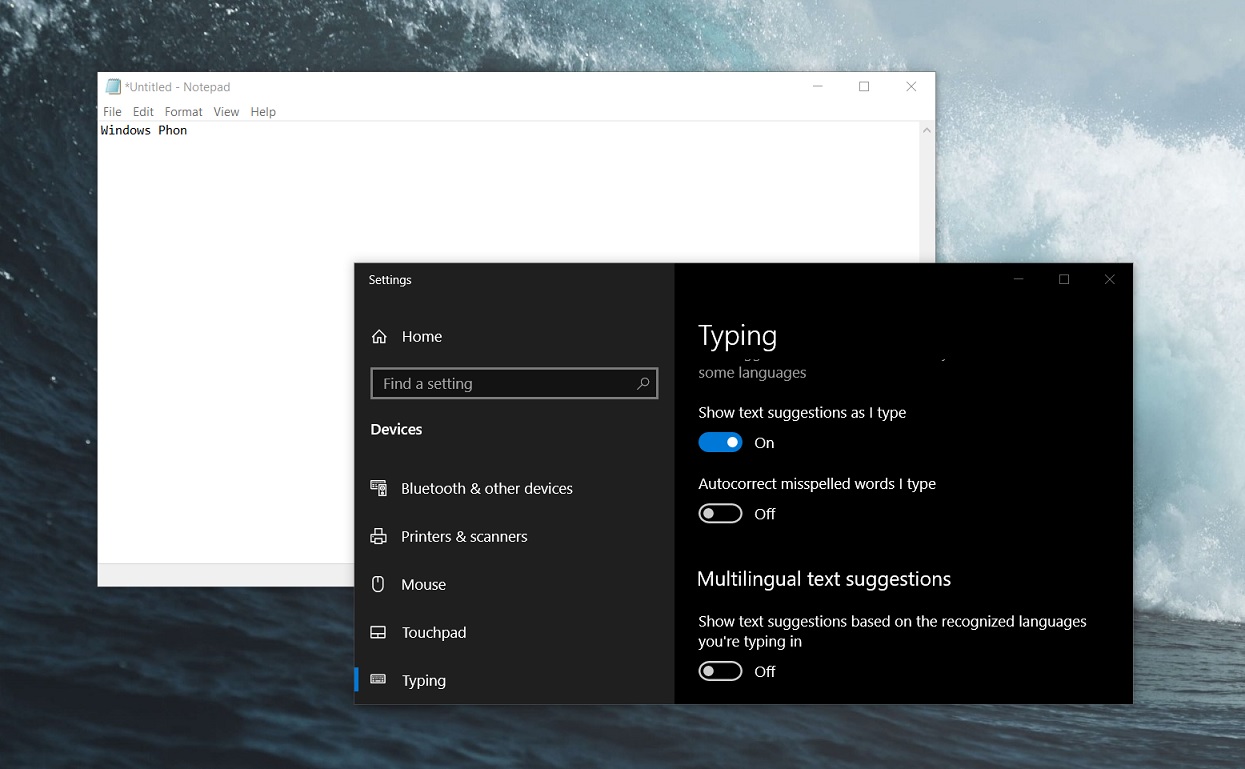Open the View menu in Notepad
1245x769 pixels.
(x=226, y=112)
